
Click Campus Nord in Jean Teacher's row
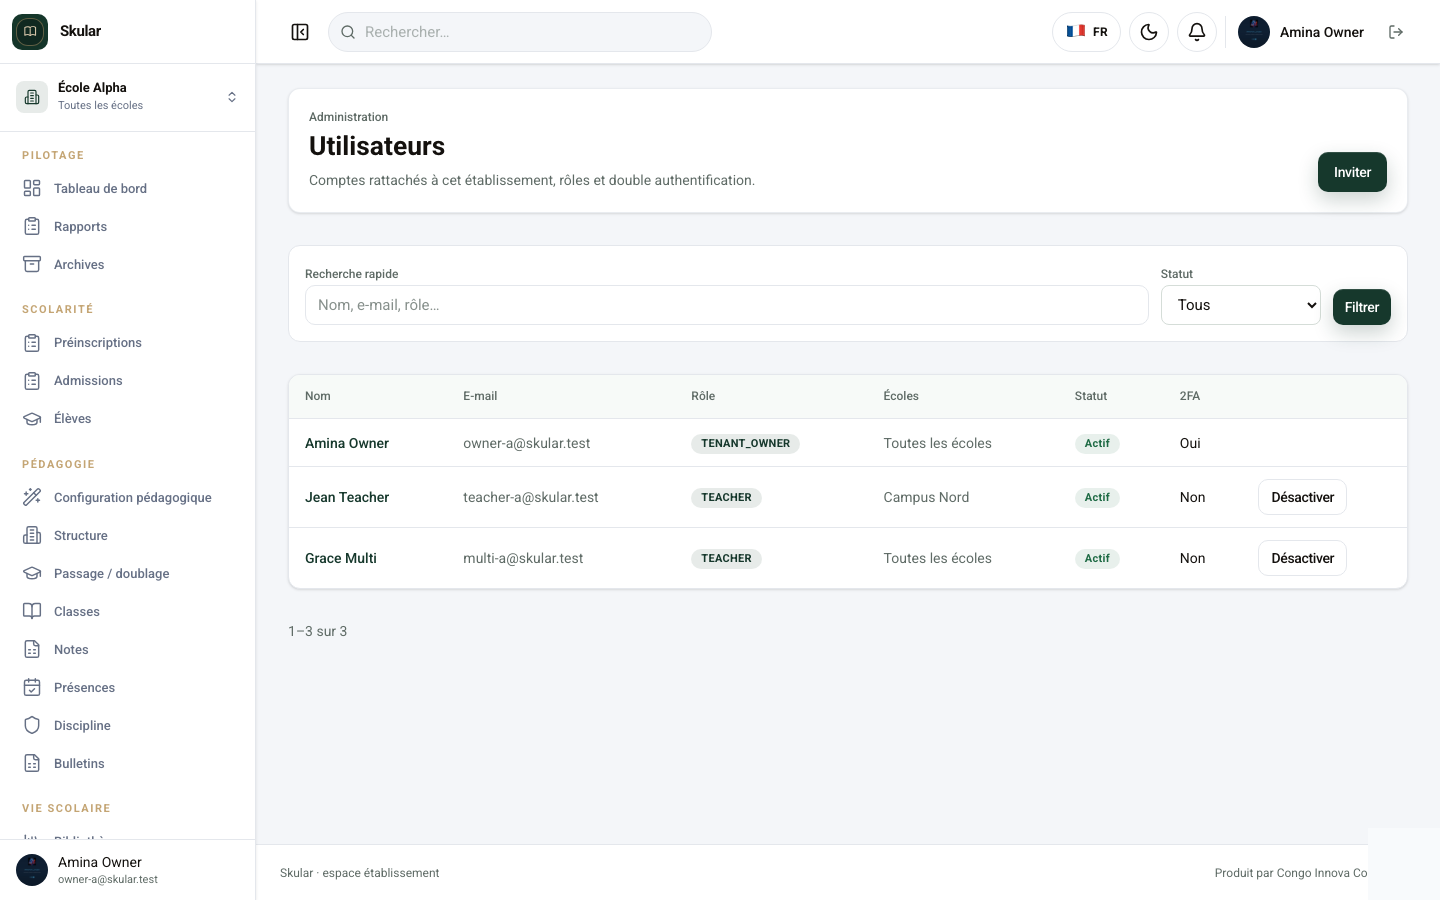[926, 497]
